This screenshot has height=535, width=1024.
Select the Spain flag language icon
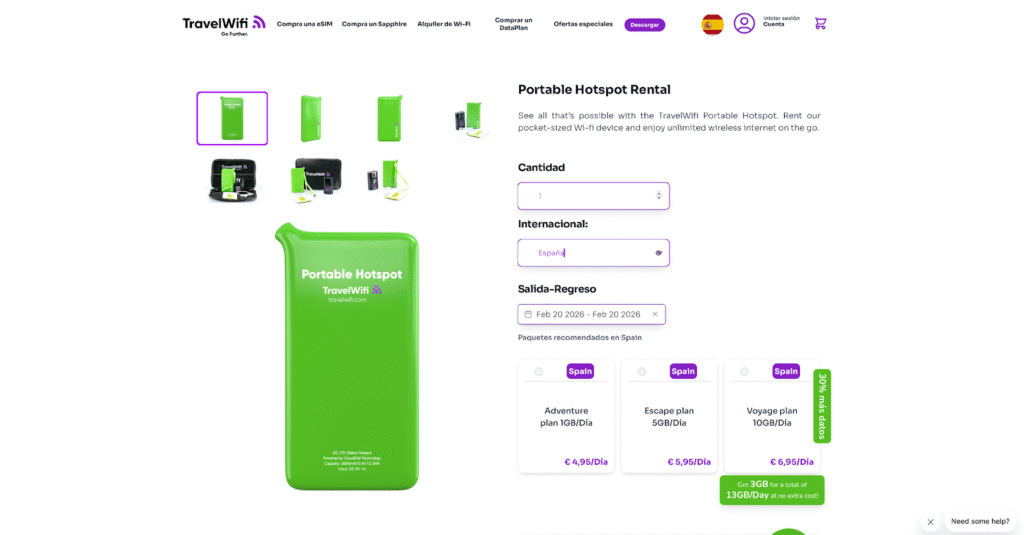click(712, 24)
